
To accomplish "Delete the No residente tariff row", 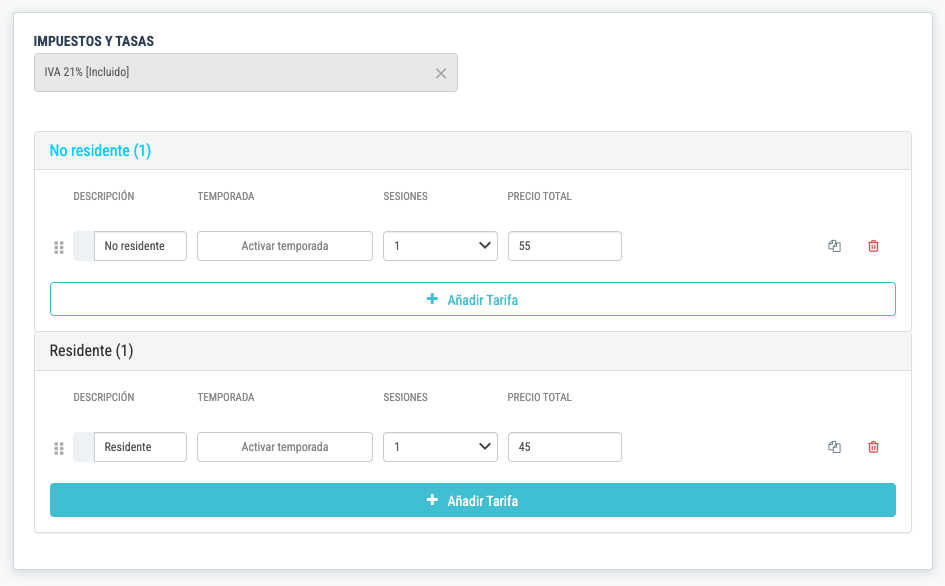I will click(873, 246).
